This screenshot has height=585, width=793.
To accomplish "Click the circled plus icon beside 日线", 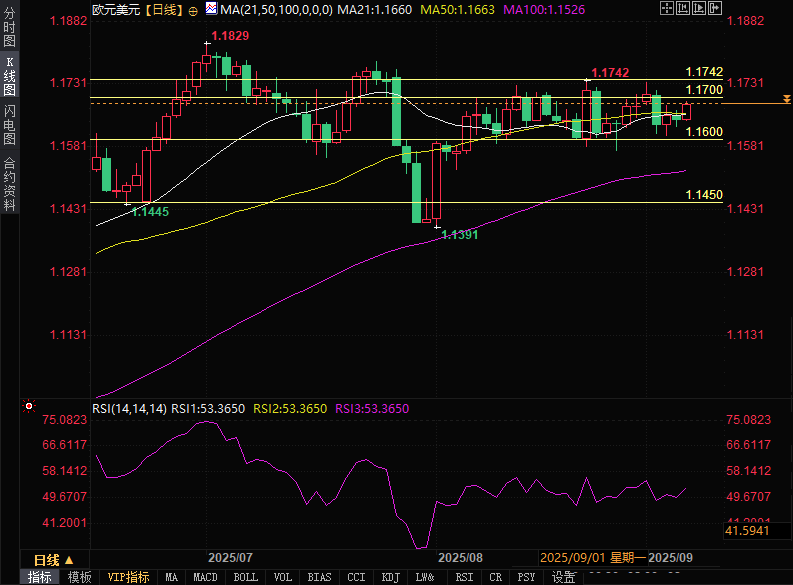I will pyautogui.click(x=193, y=11).
